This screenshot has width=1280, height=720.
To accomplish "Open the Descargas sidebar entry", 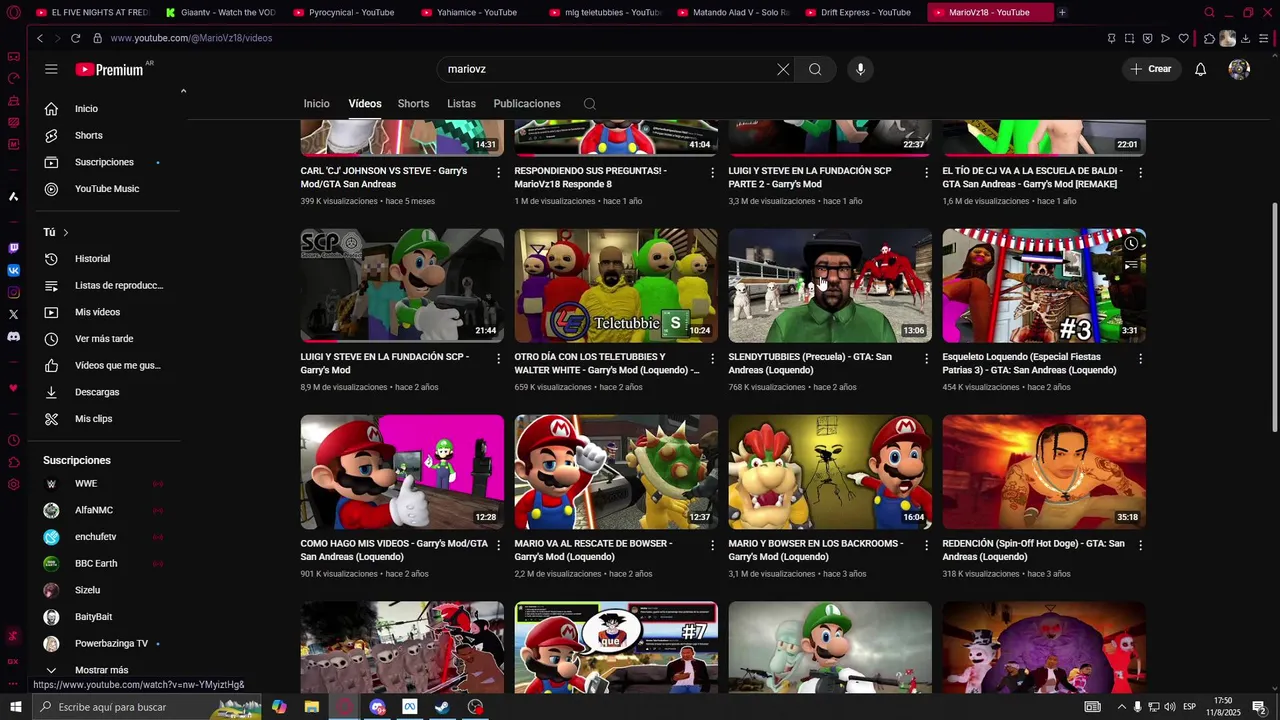I will click(x=97, y=392).
